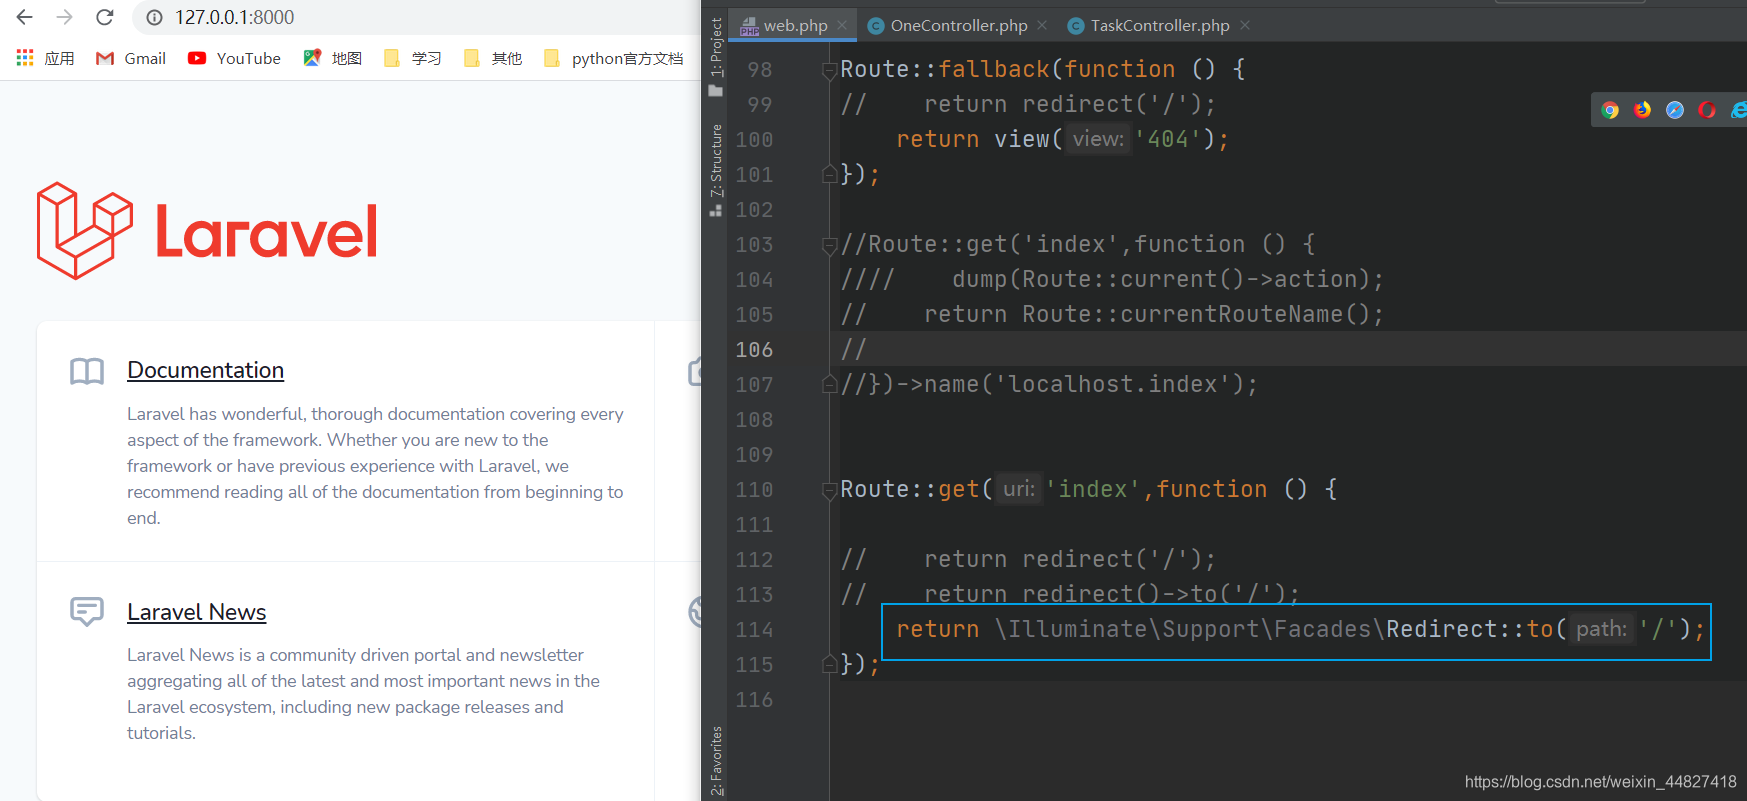Toggle the Structure tool window
This screenshot has width=1747, height=801.
point(716,170)
